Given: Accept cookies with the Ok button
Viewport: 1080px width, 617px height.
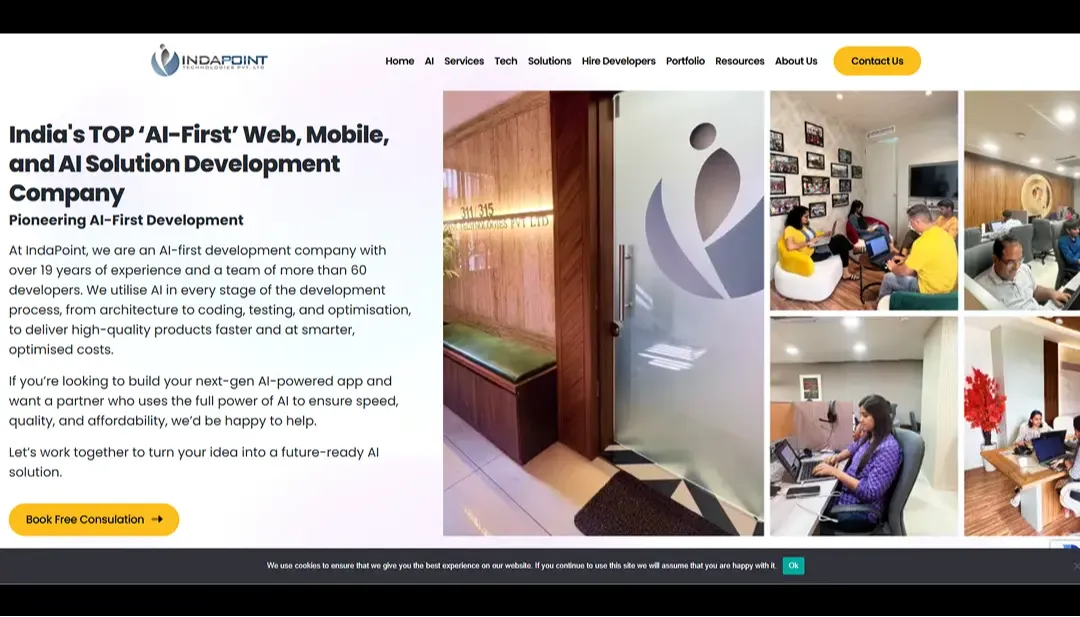Looking at the screenshot, I should coord(793,566).
